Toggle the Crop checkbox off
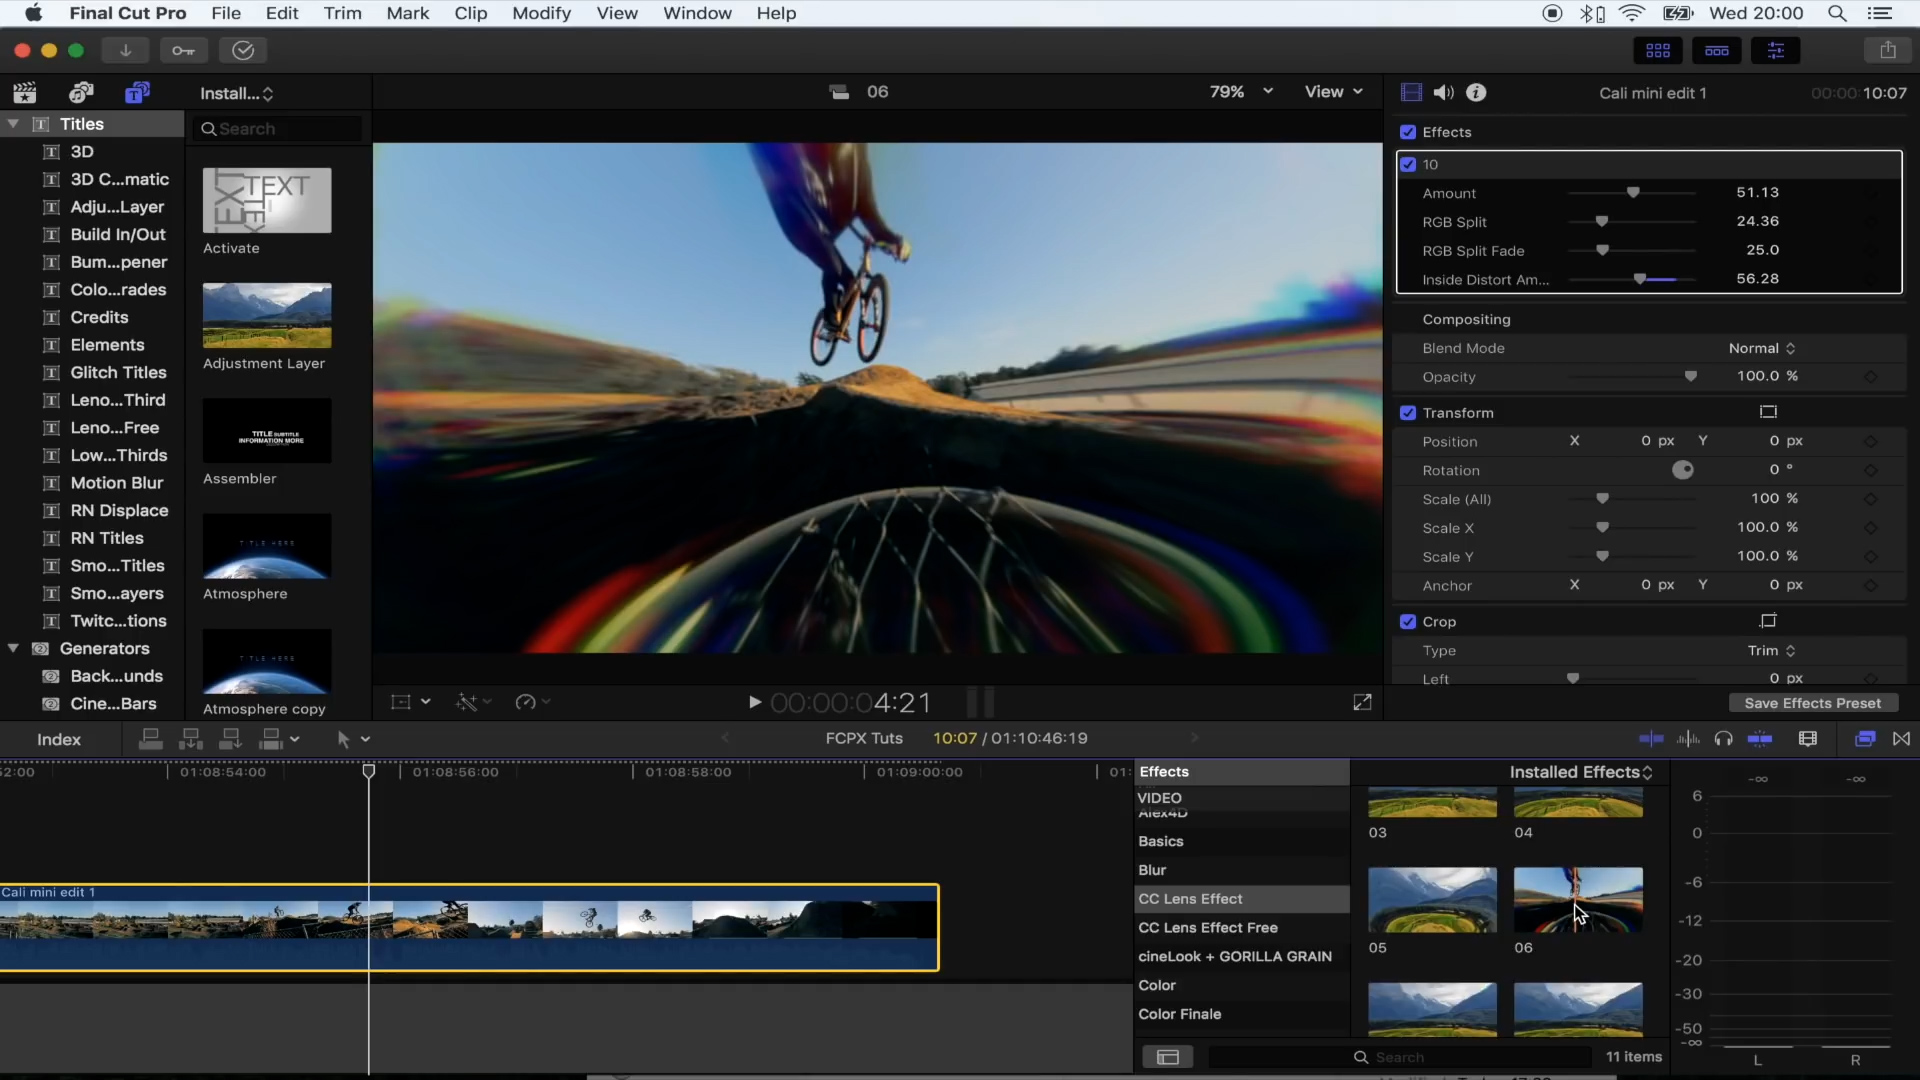The image size is (1920, 1080). click(1408, 621)
